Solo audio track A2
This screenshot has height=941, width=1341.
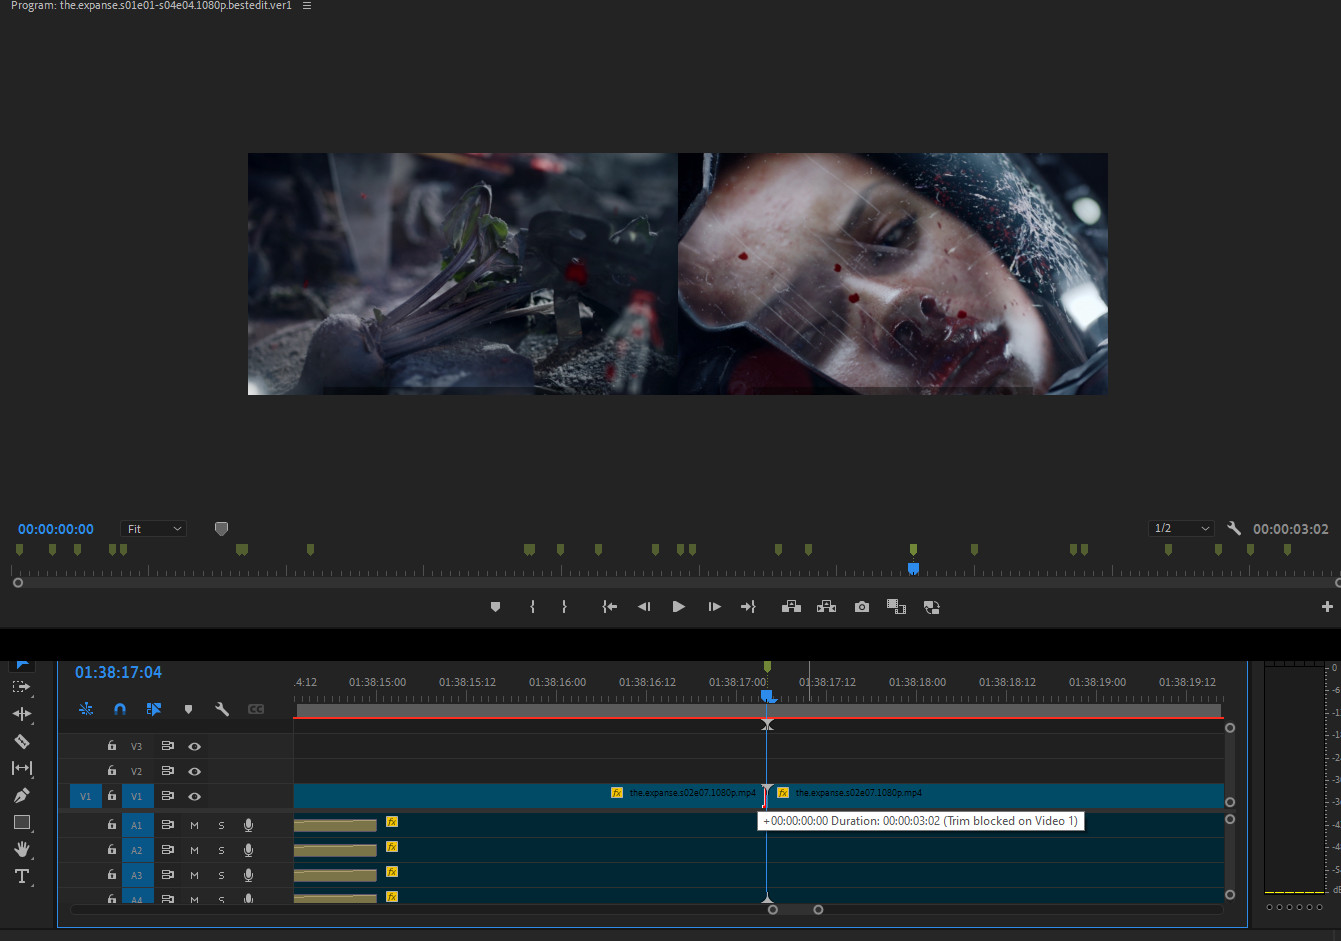[x=221, y=850]
